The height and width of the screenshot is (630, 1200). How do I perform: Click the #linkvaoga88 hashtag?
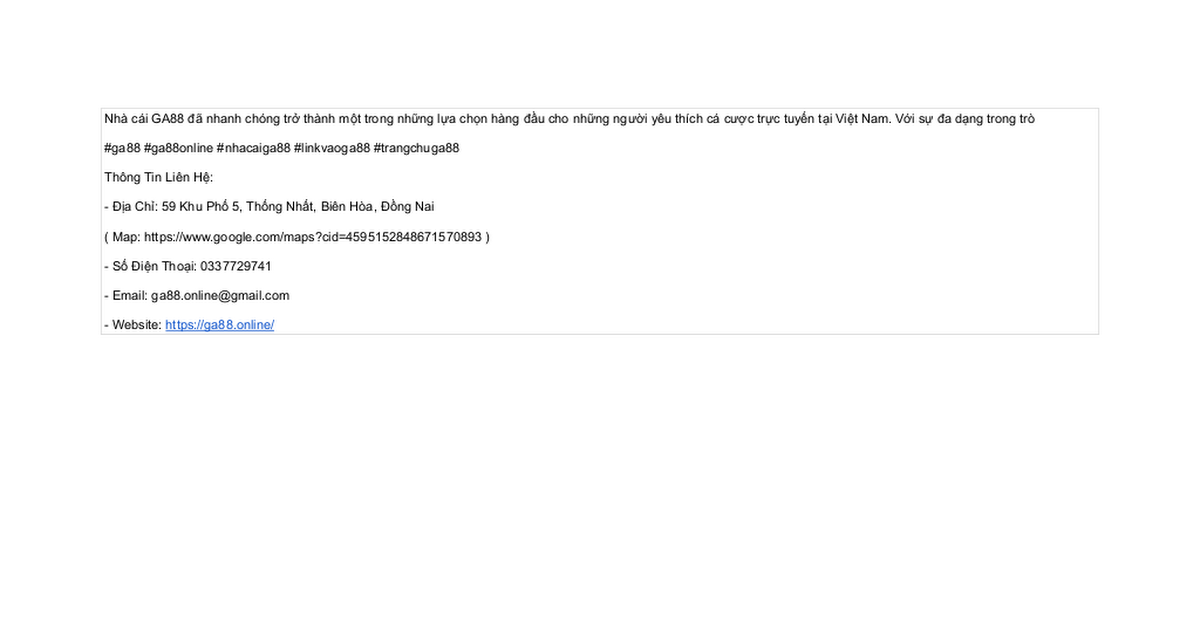(331, 148)
